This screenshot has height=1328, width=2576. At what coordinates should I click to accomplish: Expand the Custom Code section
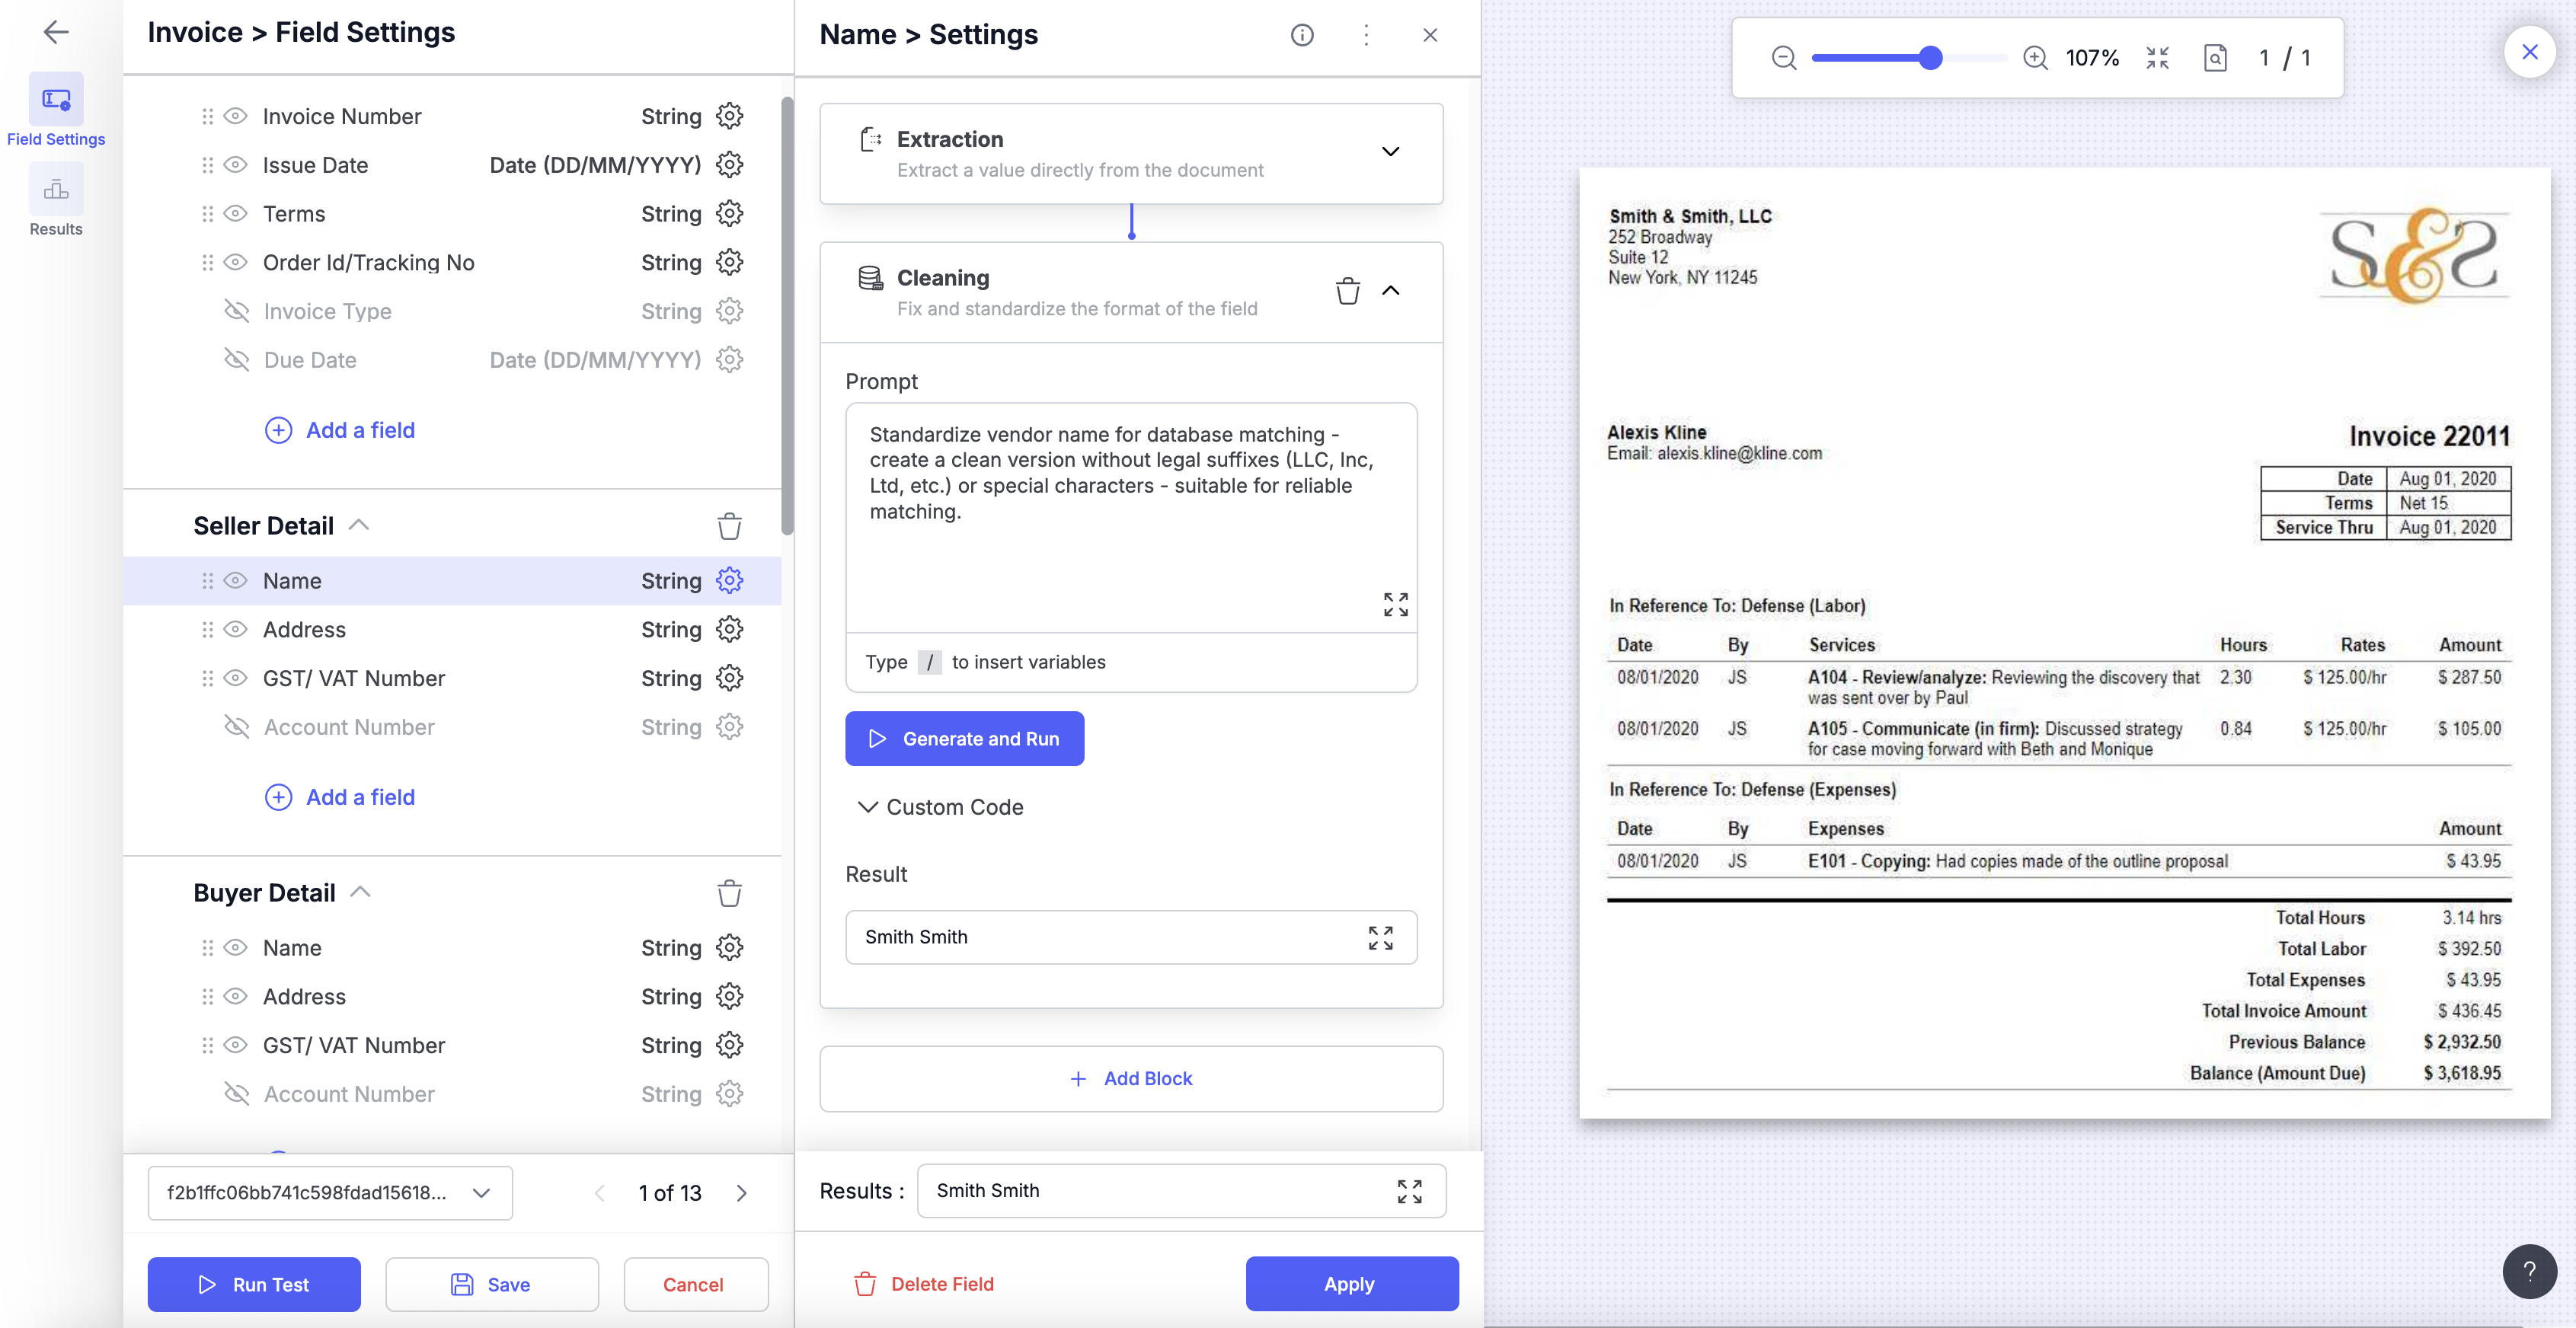point(940,807)
